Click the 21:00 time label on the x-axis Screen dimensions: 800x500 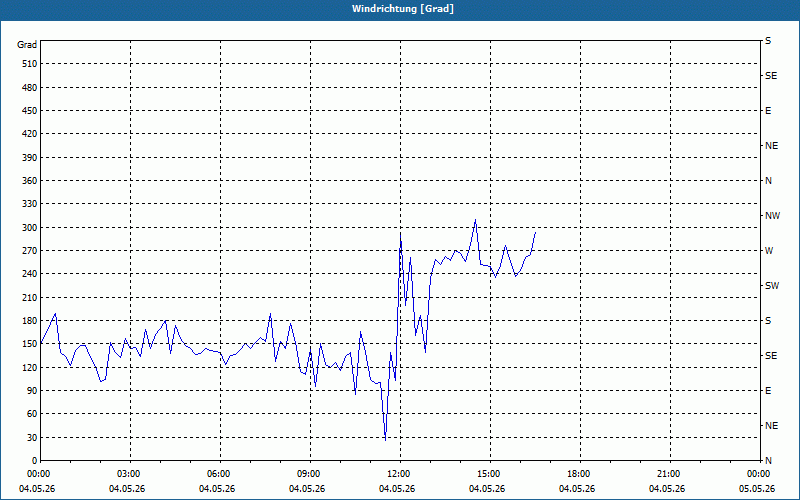(669, 474)
